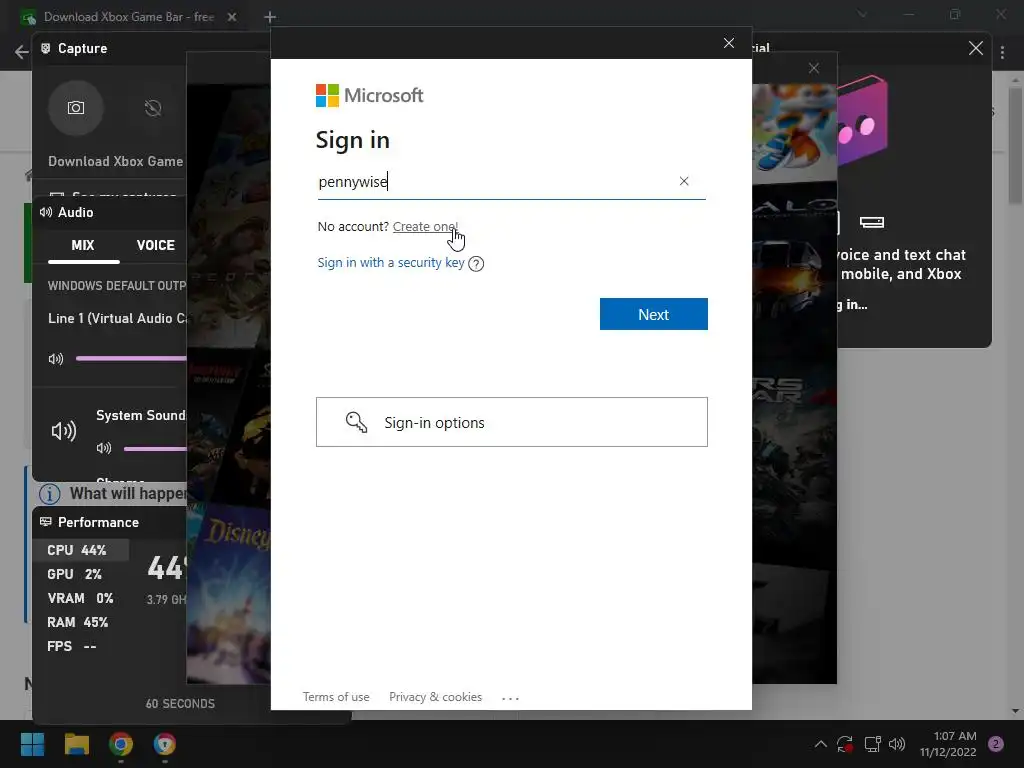The width and height of the screenshot is (1024, 768).
Task: Click the Microsoft logo
Action: coord(370,95)
